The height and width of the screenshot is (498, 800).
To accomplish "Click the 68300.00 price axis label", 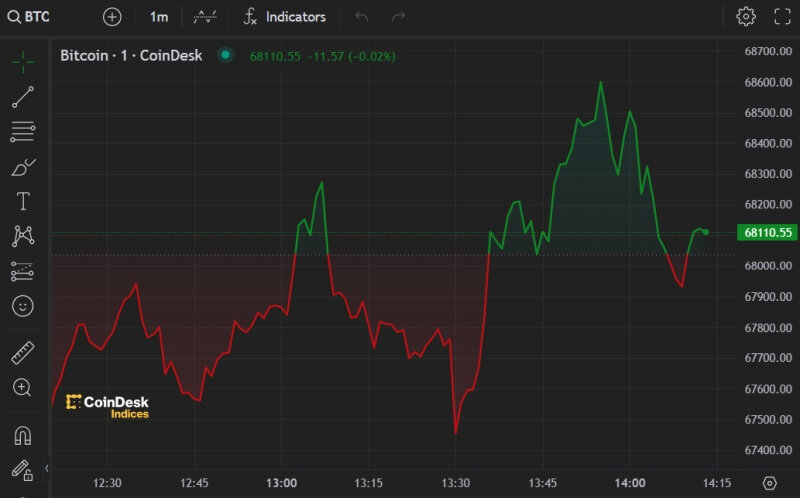I will click(768, 174).
